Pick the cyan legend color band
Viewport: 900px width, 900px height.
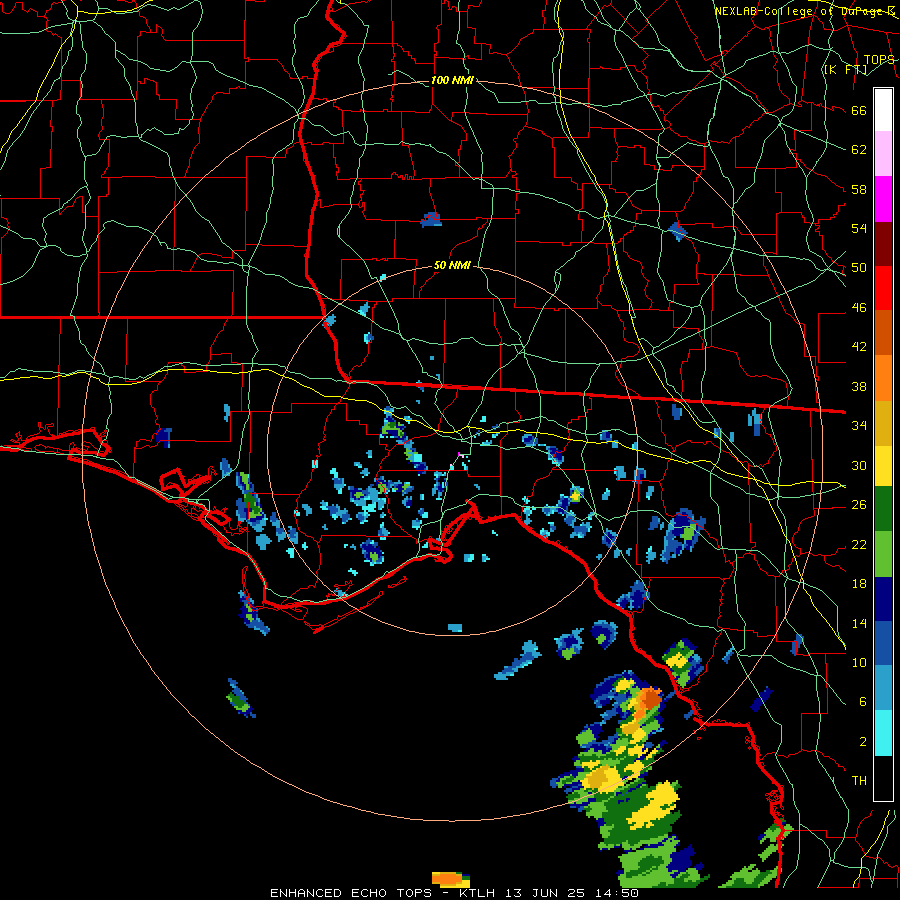coord(883,733)
